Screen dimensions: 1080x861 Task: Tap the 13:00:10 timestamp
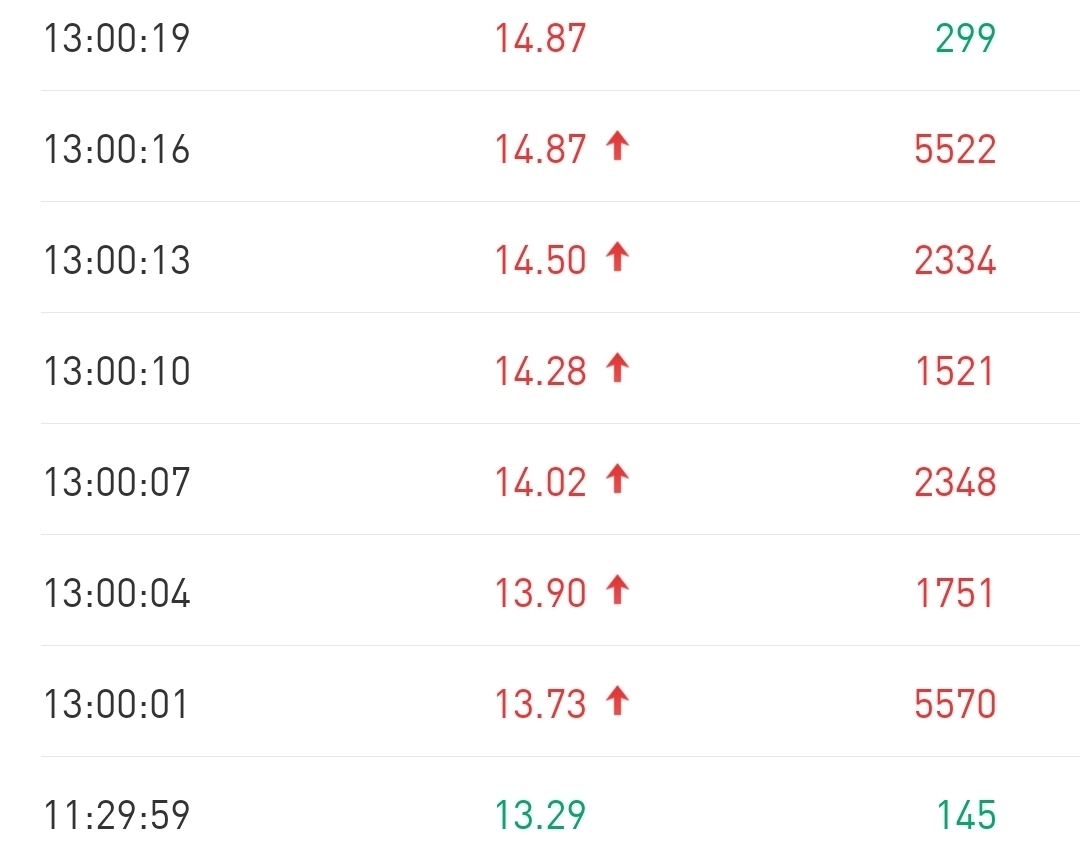[116, 372]
